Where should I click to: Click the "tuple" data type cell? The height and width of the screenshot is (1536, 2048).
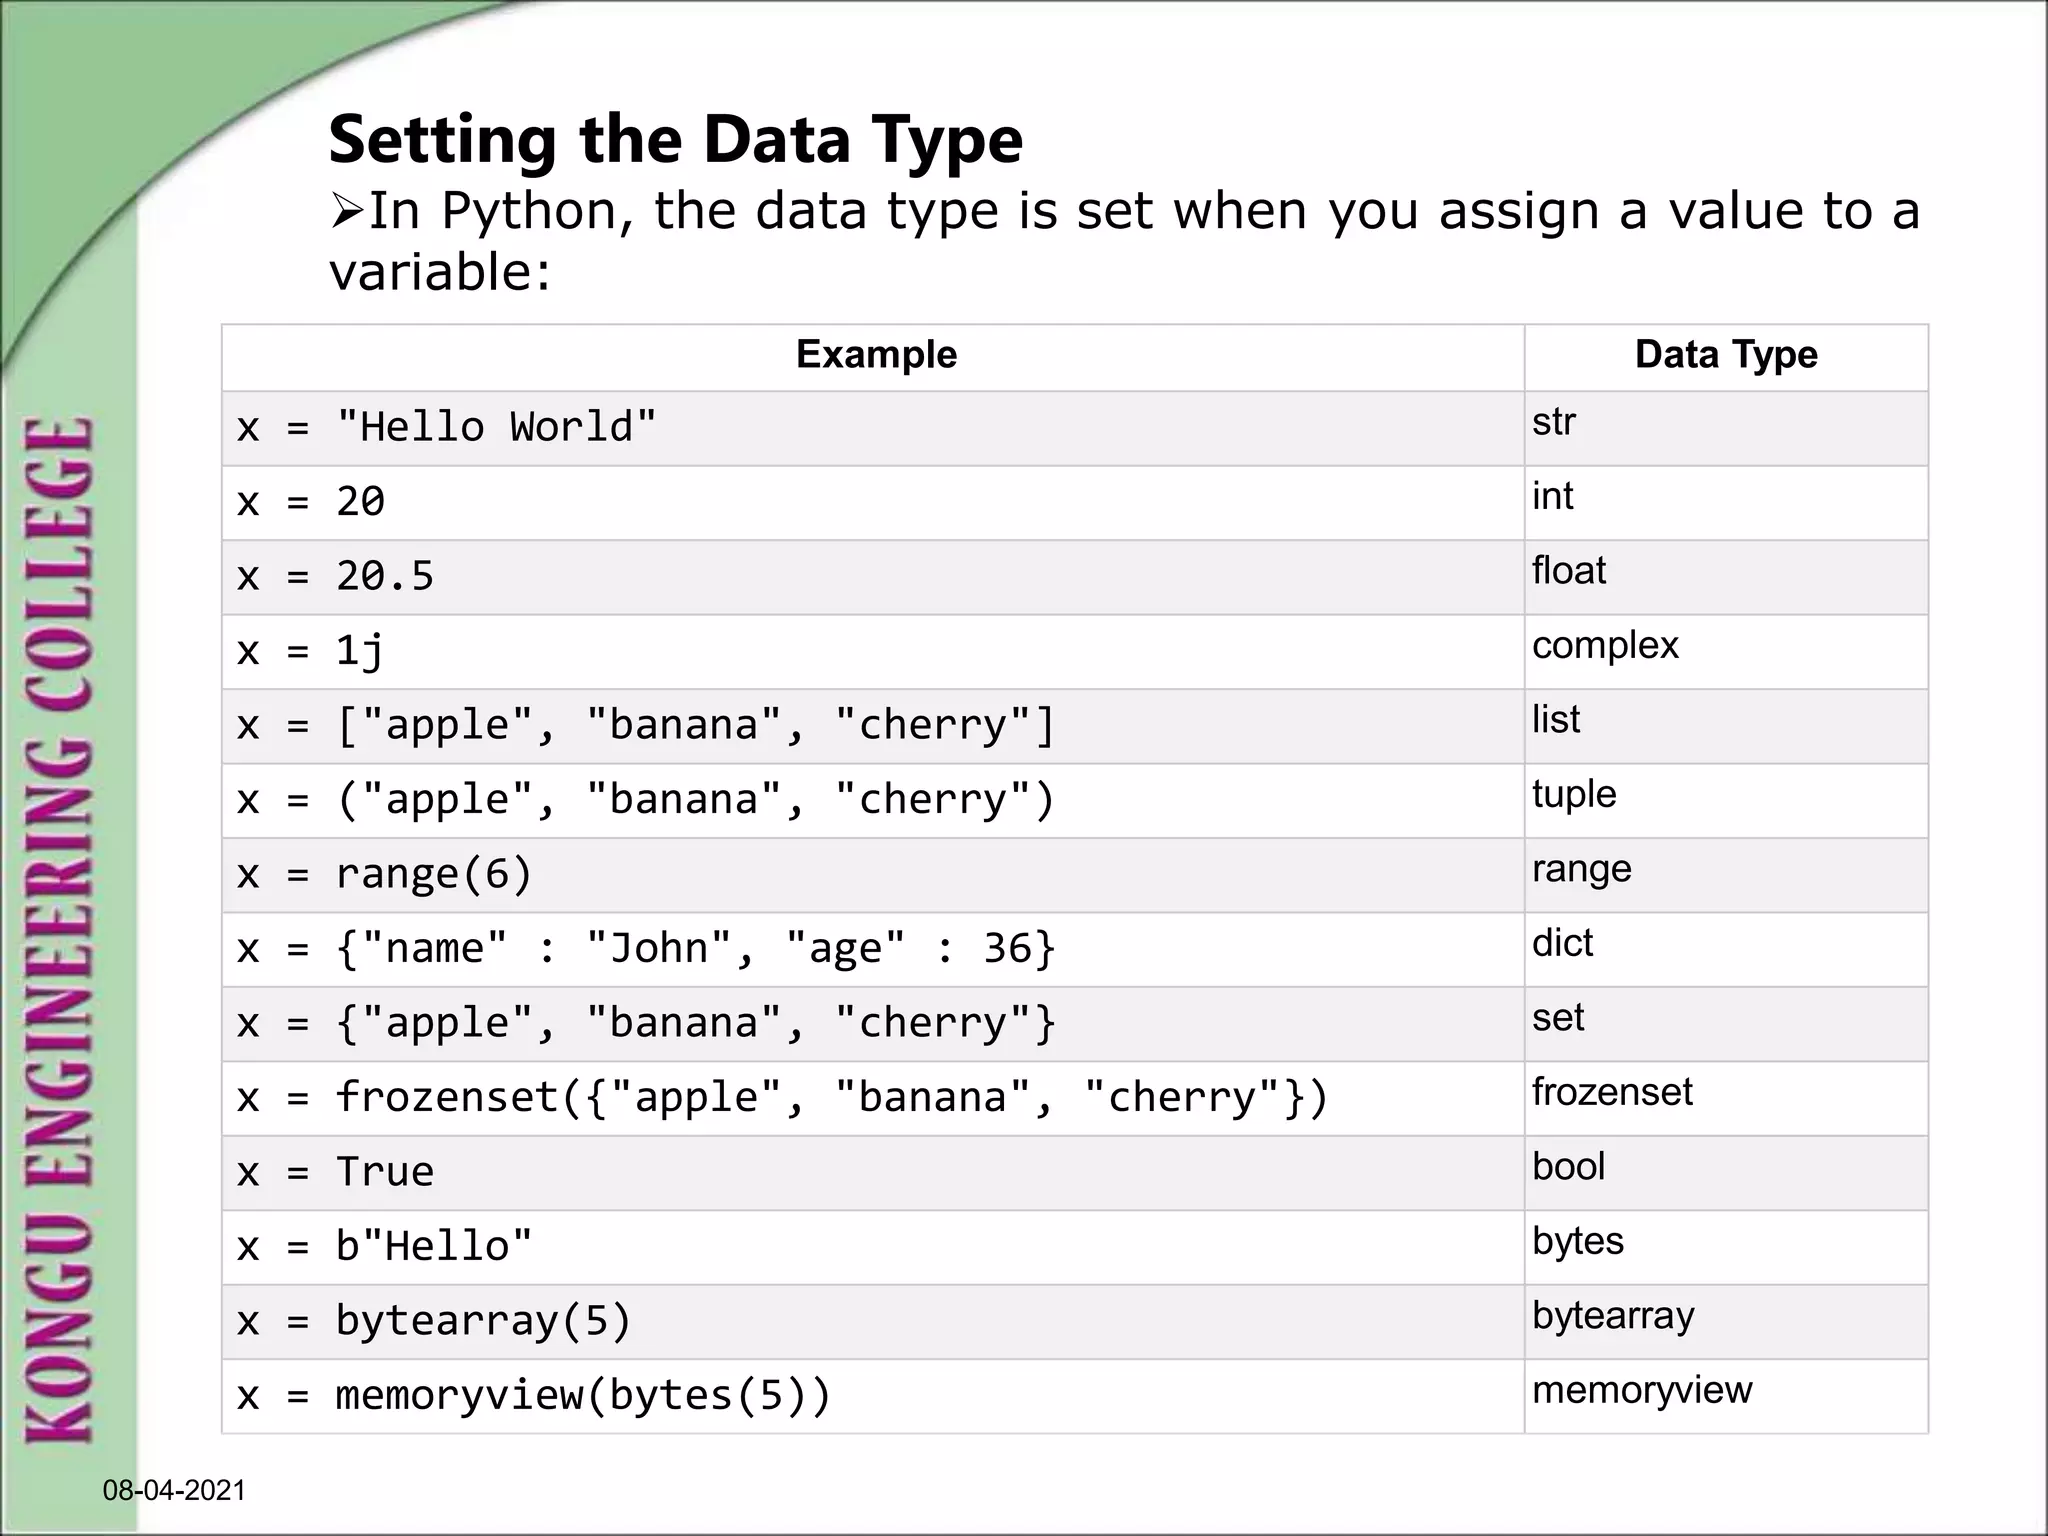point(1573,795)
